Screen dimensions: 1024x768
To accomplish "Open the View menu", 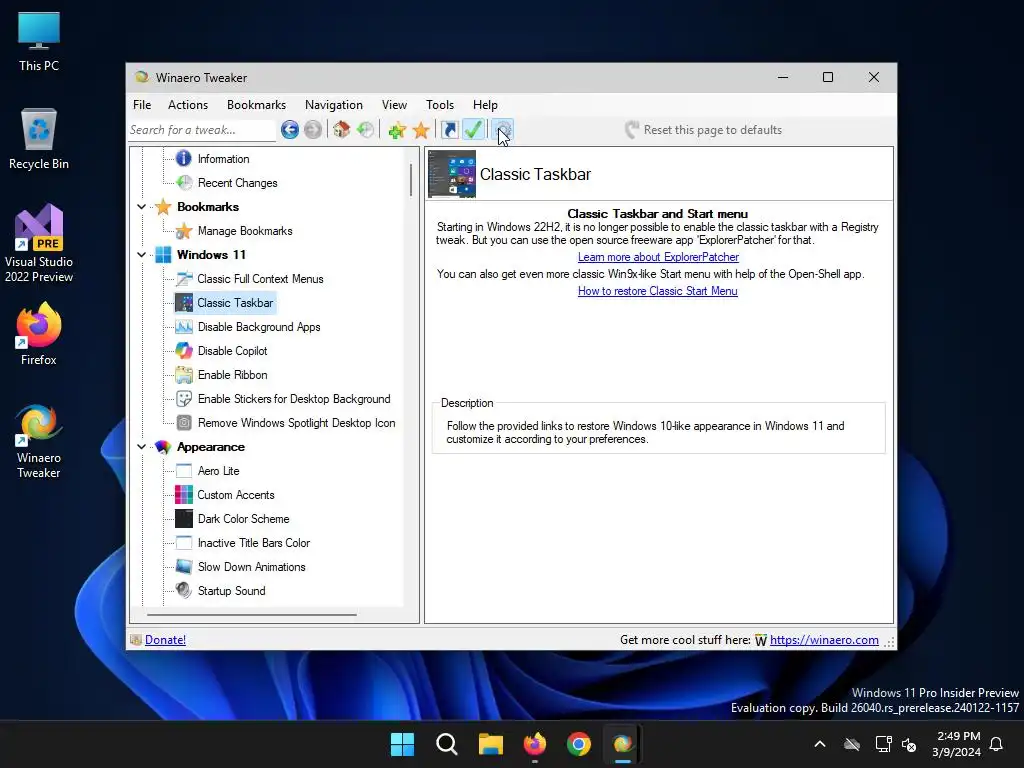I will tap(394, 104).
